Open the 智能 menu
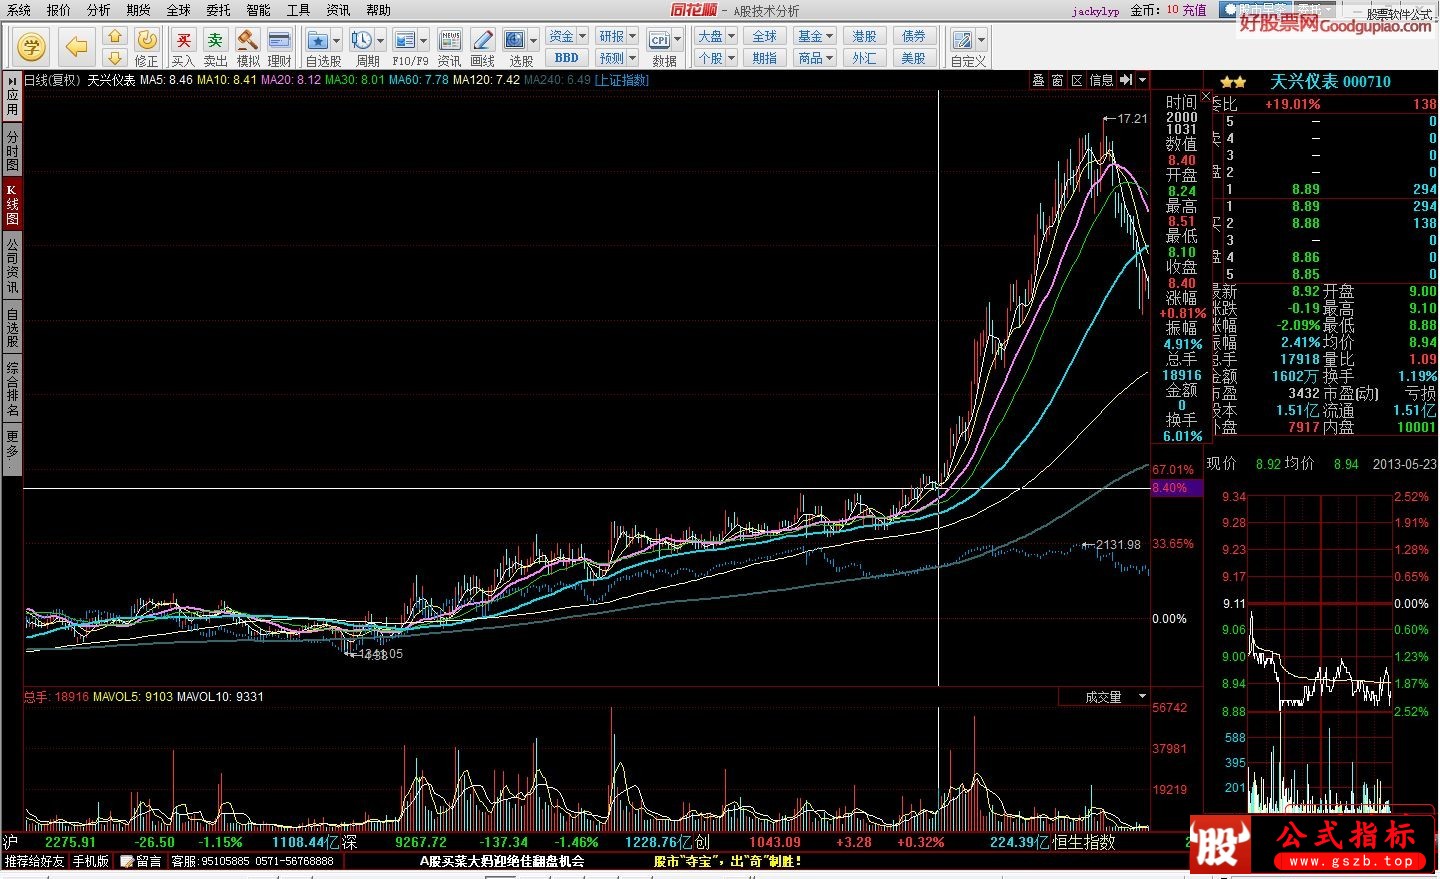This screenshot has width=1440, height=879. pyautogui.click(x=259, y=10)
